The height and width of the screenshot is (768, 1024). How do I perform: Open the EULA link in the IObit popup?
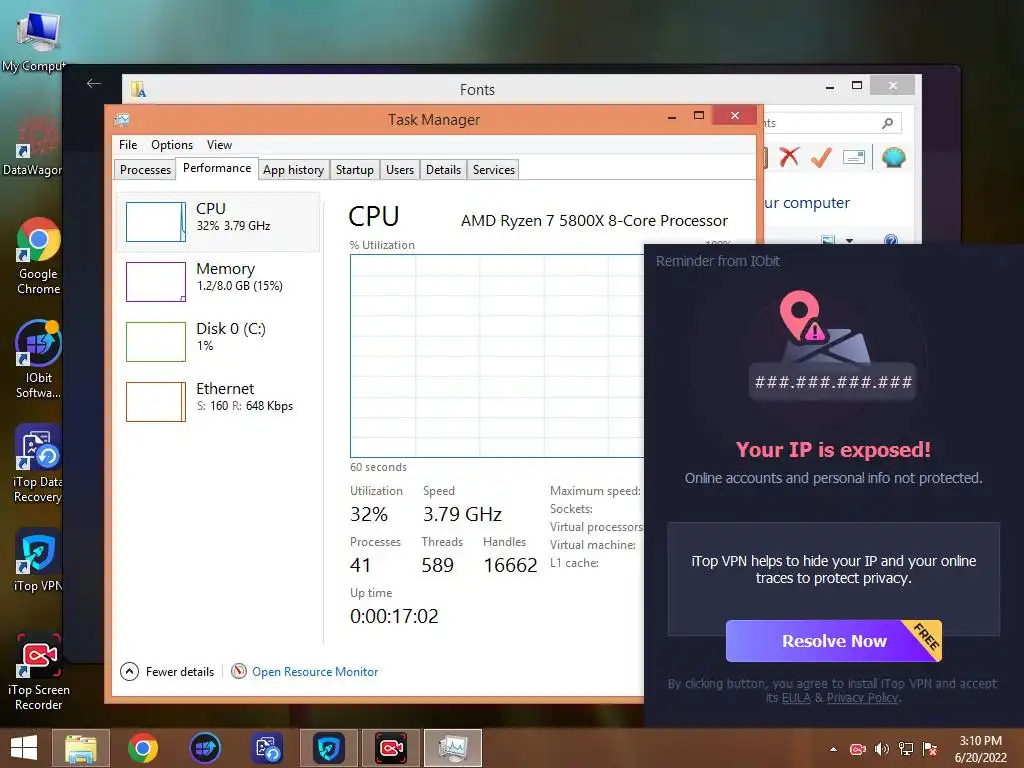[x=796, y=698]
